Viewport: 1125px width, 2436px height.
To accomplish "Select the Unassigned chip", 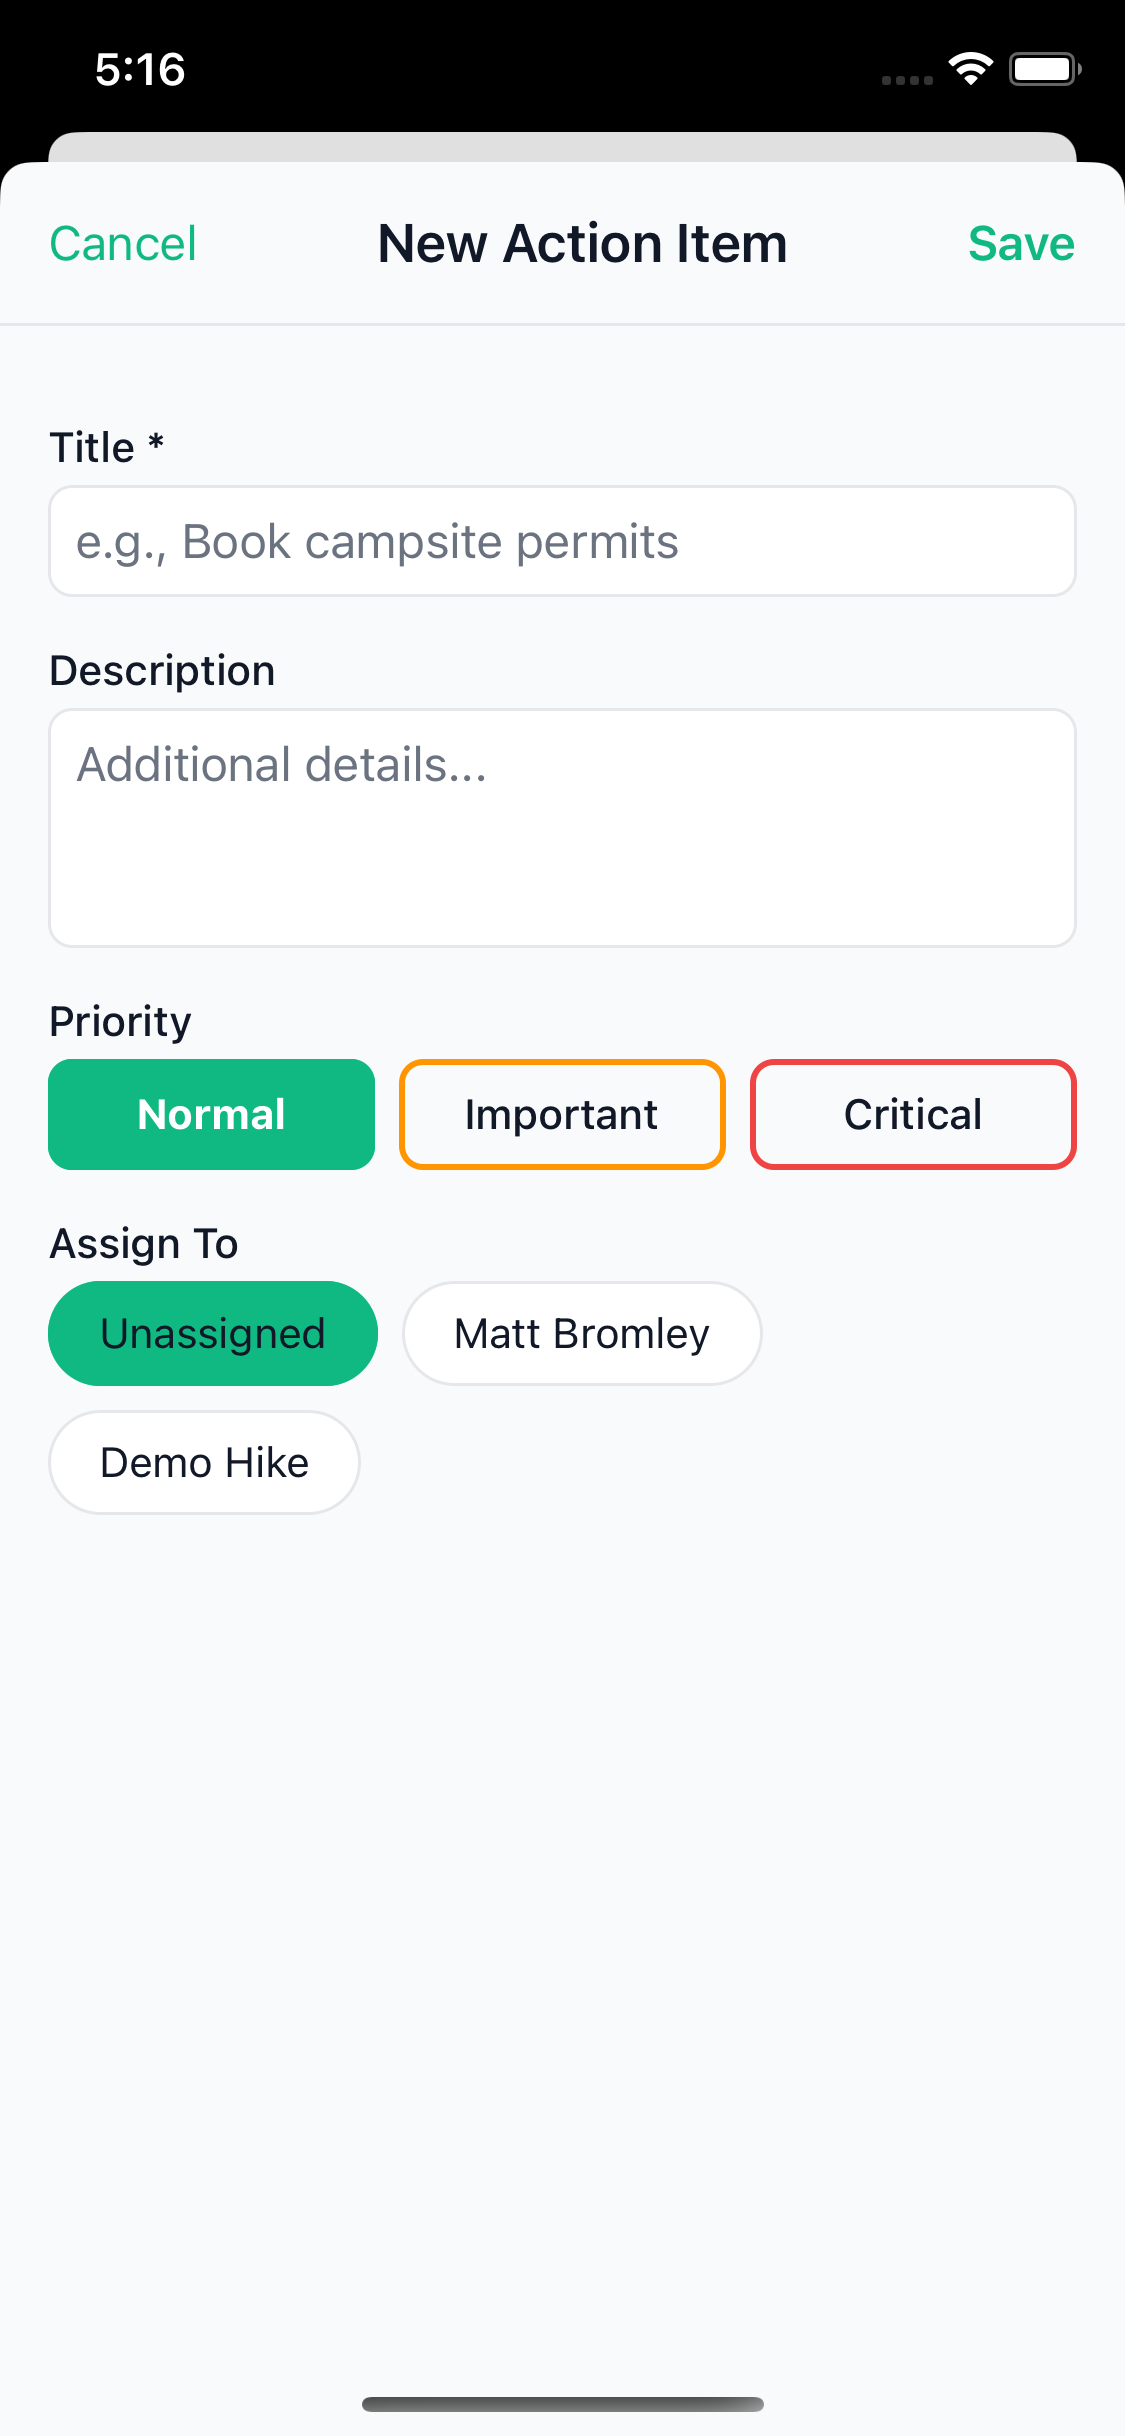I will click(x=213, y=1334).
